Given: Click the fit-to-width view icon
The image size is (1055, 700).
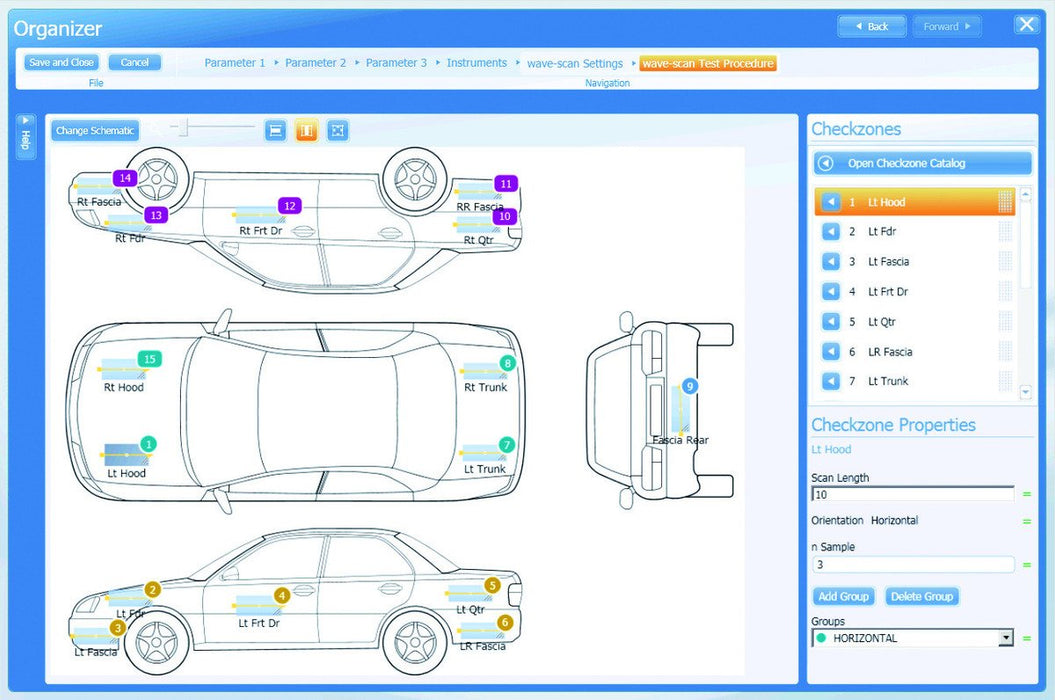Looking at the screenshot, I should pyautogui.click(x=276, y=130).
